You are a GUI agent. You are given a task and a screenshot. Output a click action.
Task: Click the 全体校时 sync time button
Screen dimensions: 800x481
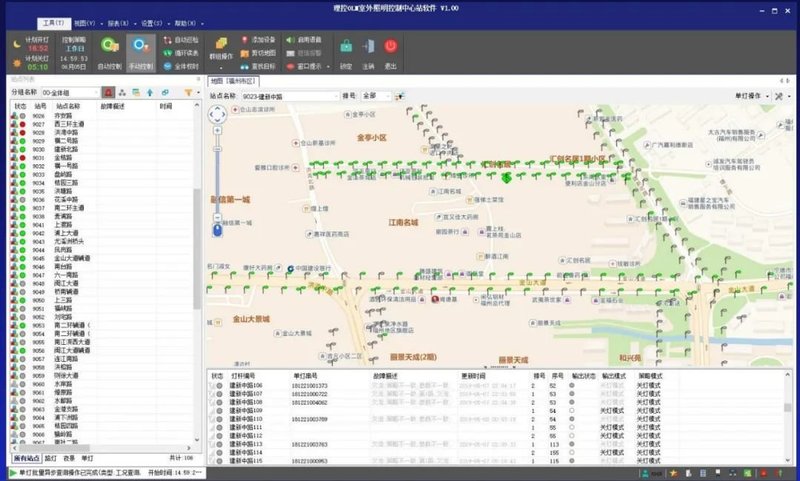click(180, 65)
